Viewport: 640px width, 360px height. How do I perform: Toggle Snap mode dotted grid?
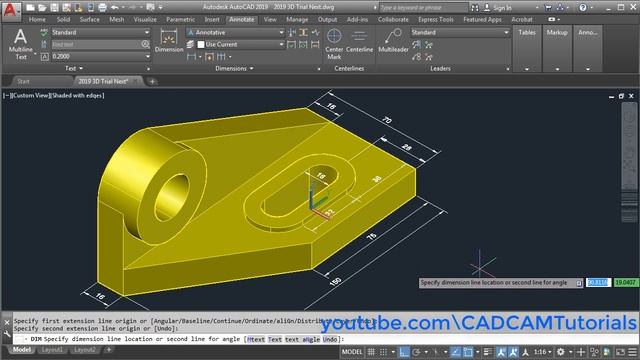pos(384,352)
